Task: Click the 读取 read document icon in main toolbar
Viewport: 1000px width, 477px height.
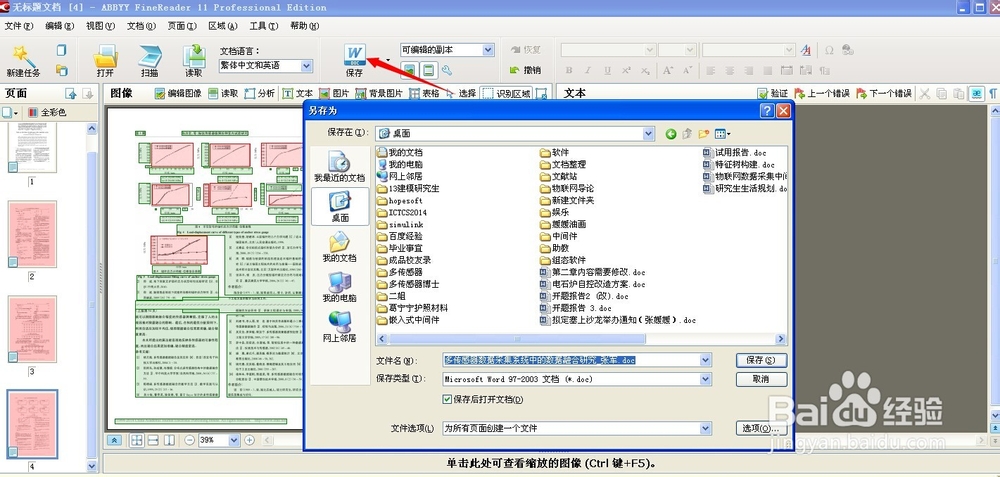Action: point(194,56)
